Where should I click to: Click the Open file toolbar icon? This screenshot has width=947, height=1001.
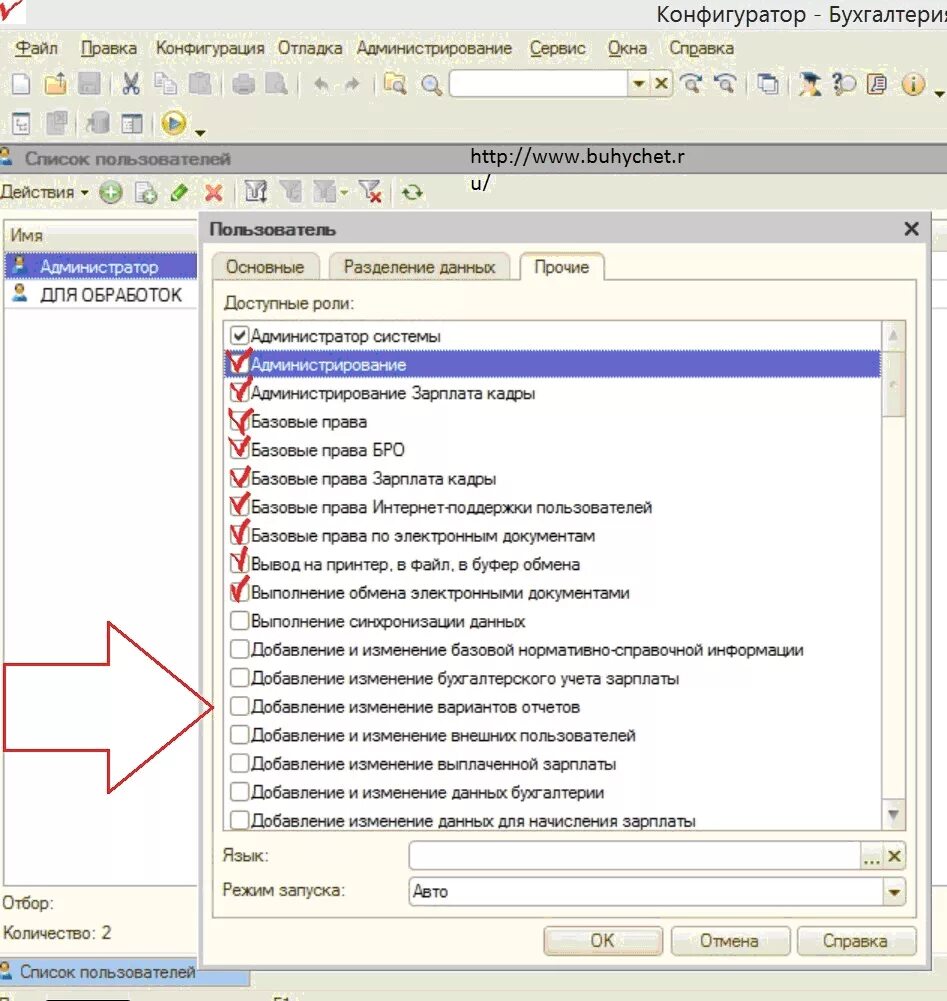56,84
